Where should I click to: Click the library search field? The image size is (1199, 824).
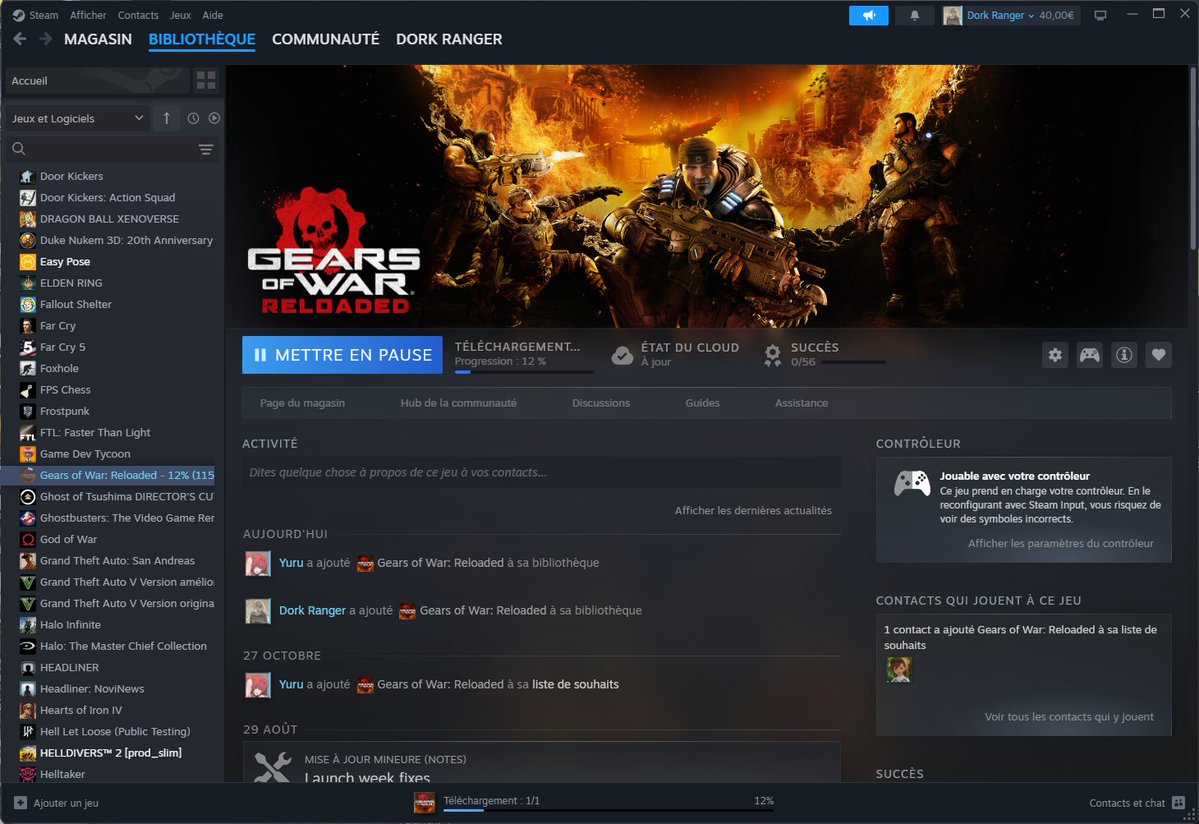pyautogui.click(x=112, y=149)
